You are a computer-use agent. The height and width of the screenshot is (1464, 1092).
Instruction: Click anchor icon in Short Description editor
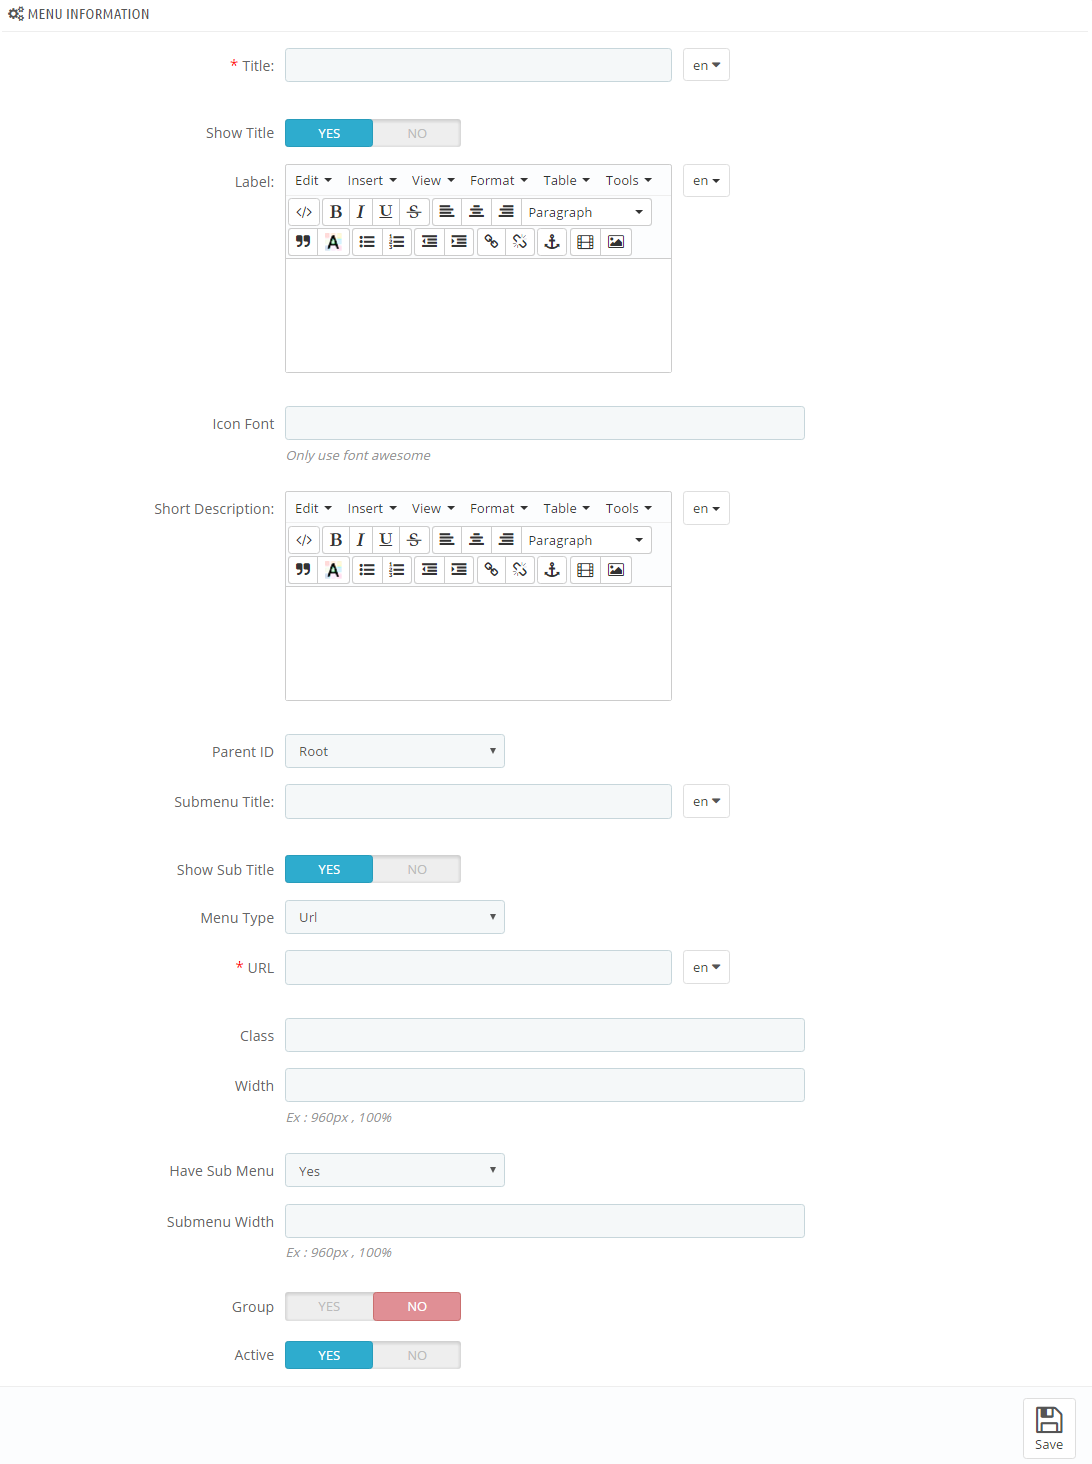click(552, 570)
